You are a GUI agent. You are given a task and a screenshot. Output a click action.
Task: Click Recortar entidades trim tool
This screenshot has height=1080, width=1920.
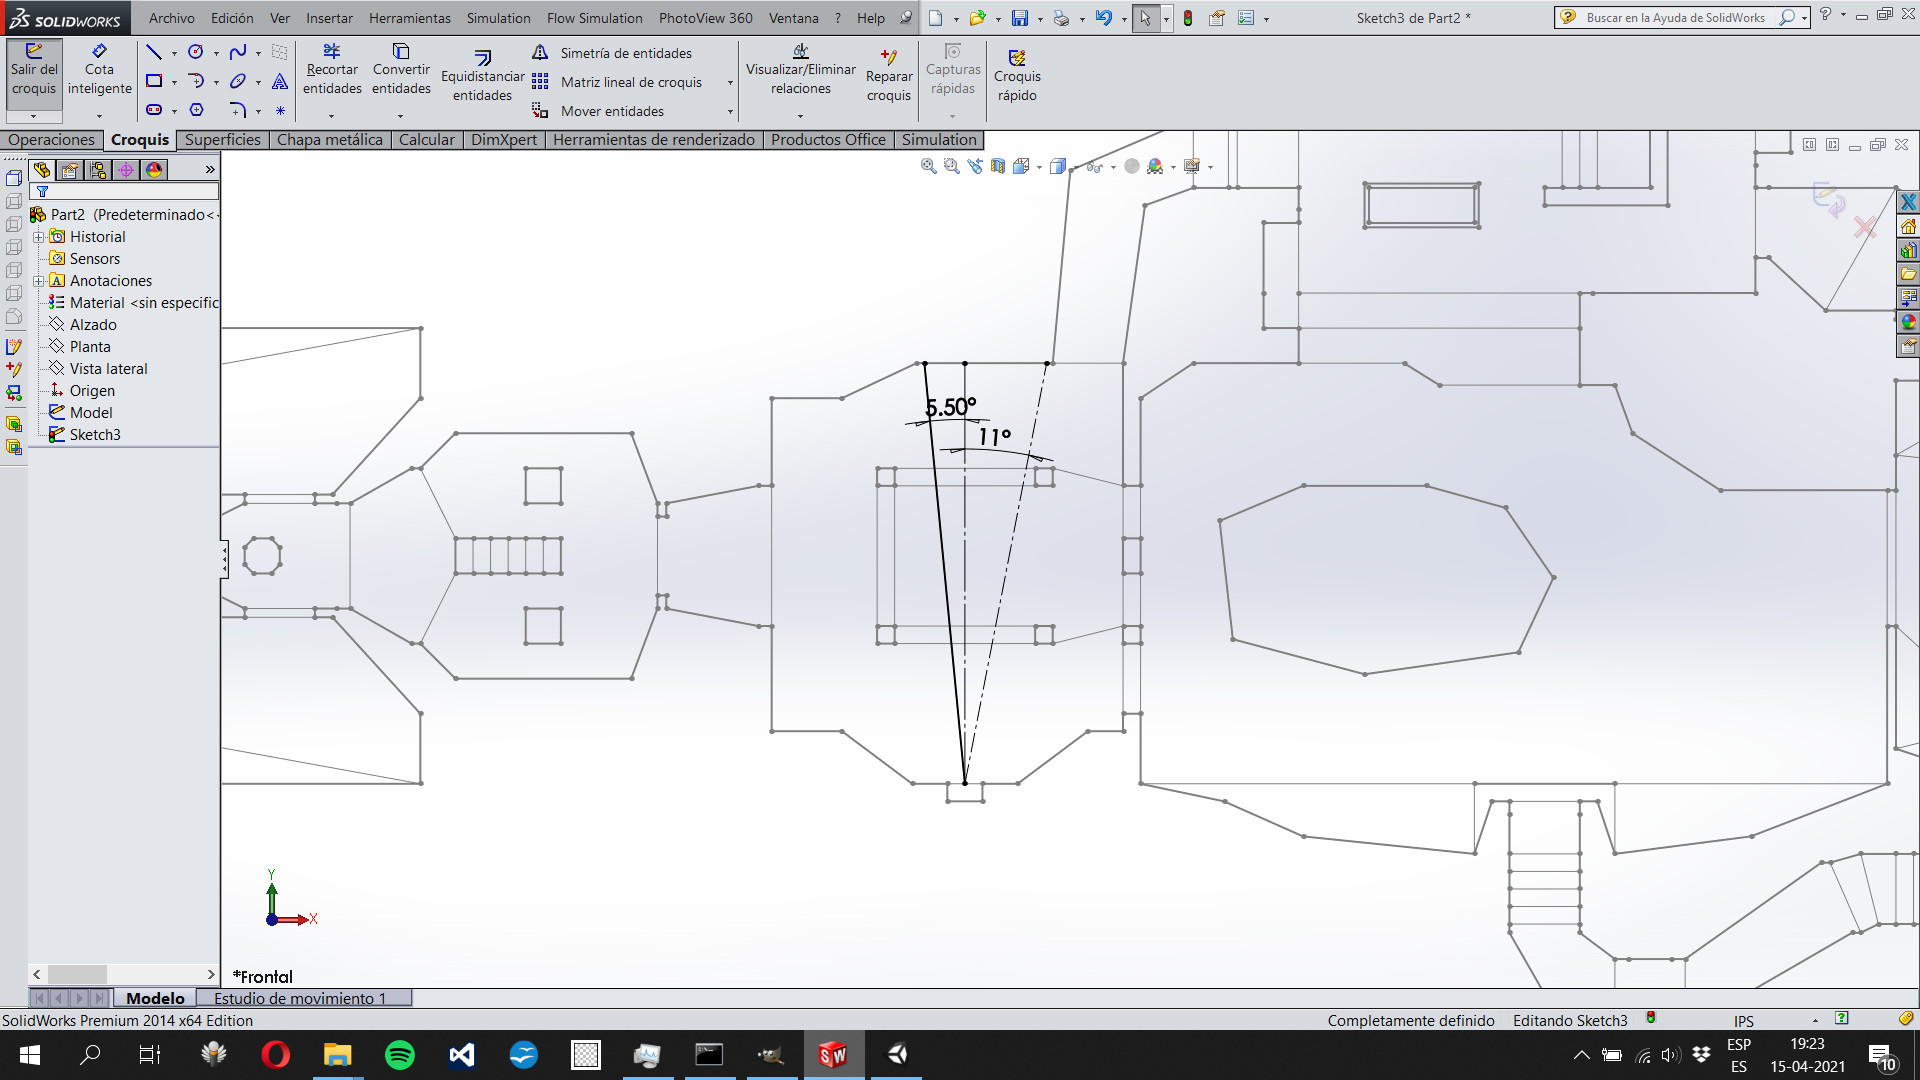[x=332, y=70]
